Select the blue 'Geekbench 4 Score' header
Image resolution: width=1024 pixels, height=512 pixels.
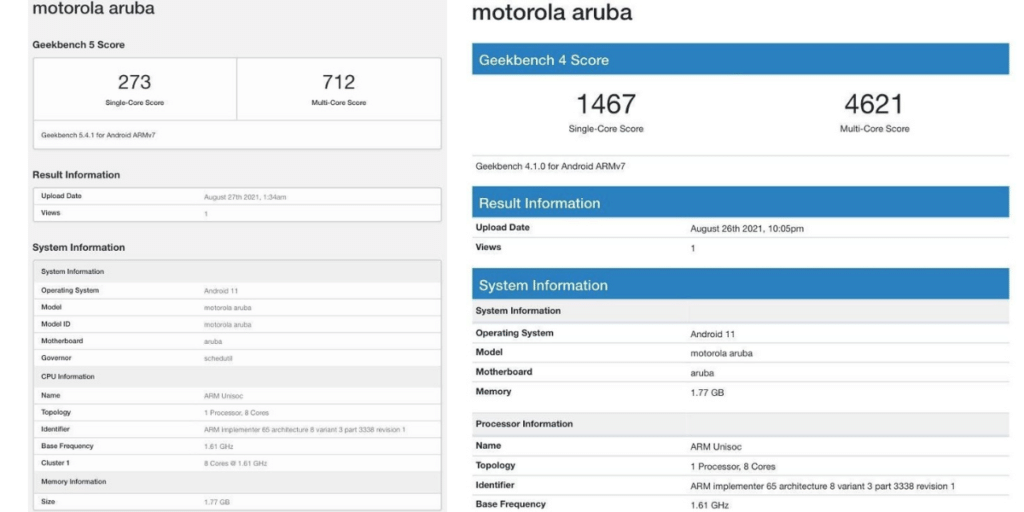pos(741,59)
